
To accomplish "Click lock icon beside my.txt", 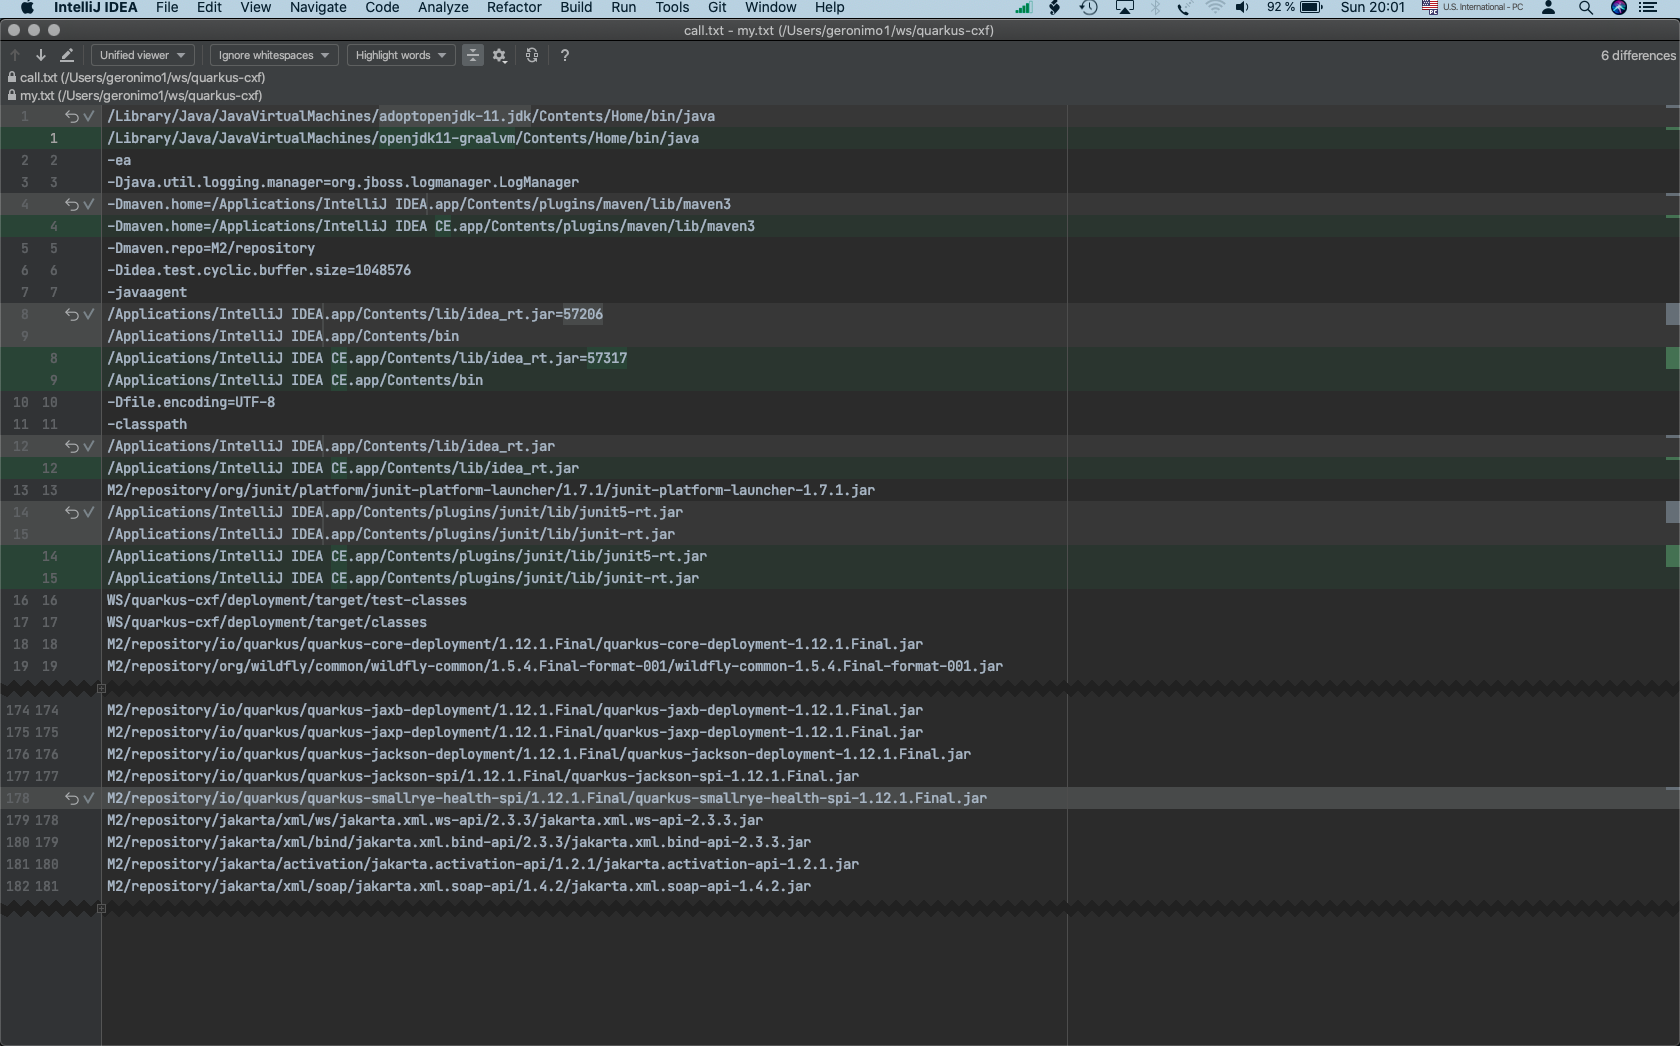I will tap(12, 95).
